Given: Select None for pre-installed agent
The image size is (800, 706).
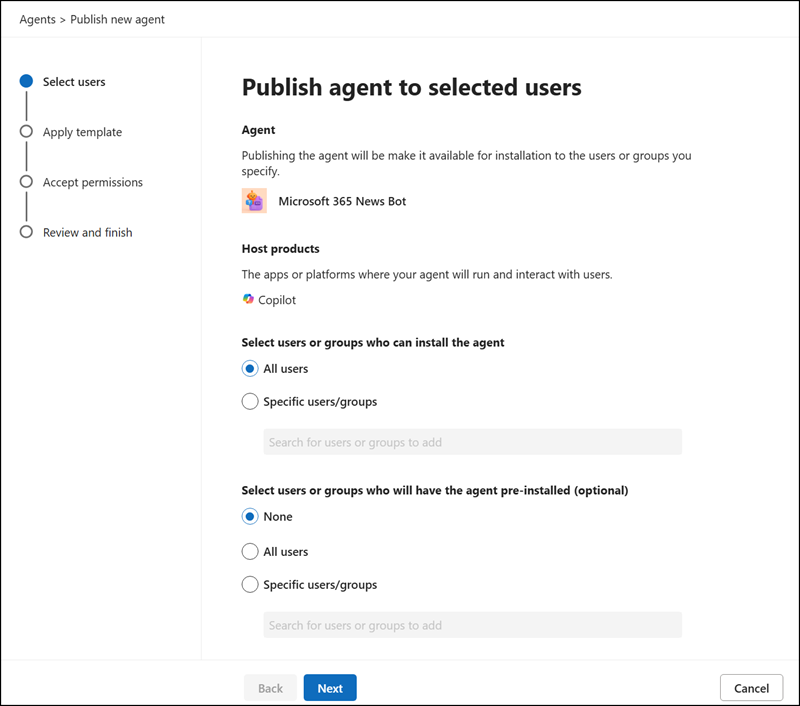Looking at the screenshot, I should point(250,516).
